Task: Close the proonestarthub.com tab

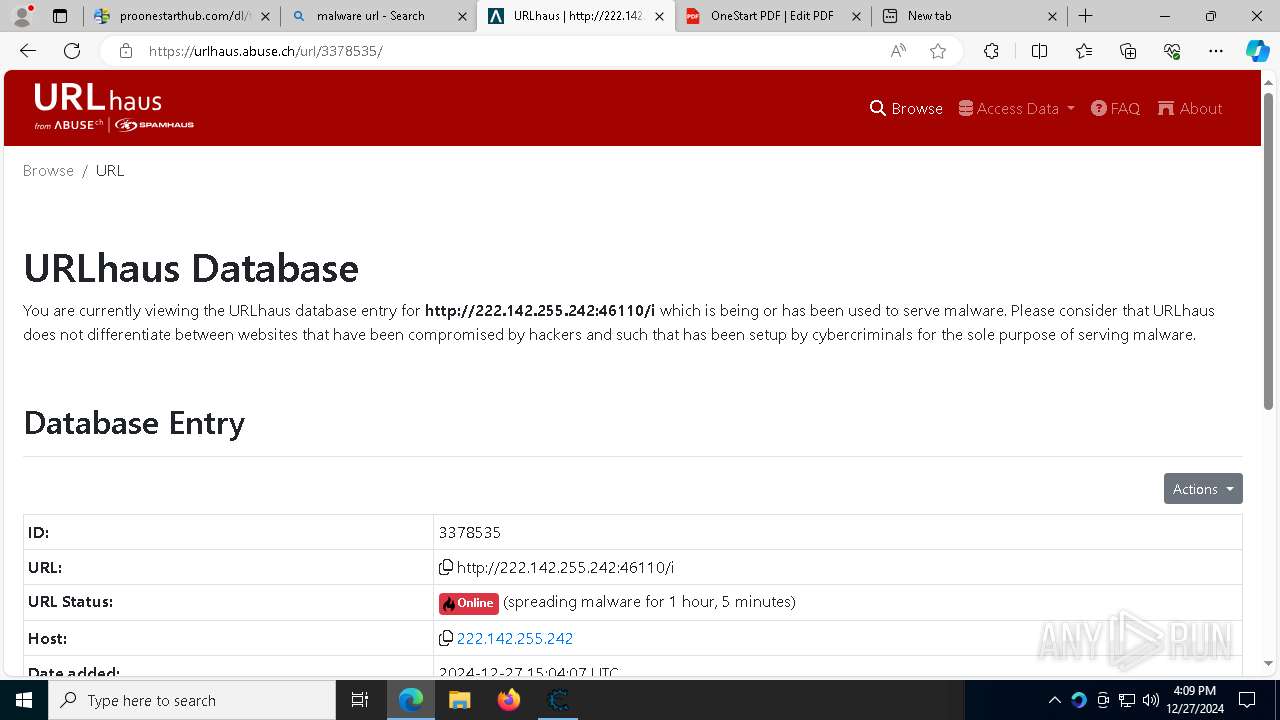Action: pos(265,16)
